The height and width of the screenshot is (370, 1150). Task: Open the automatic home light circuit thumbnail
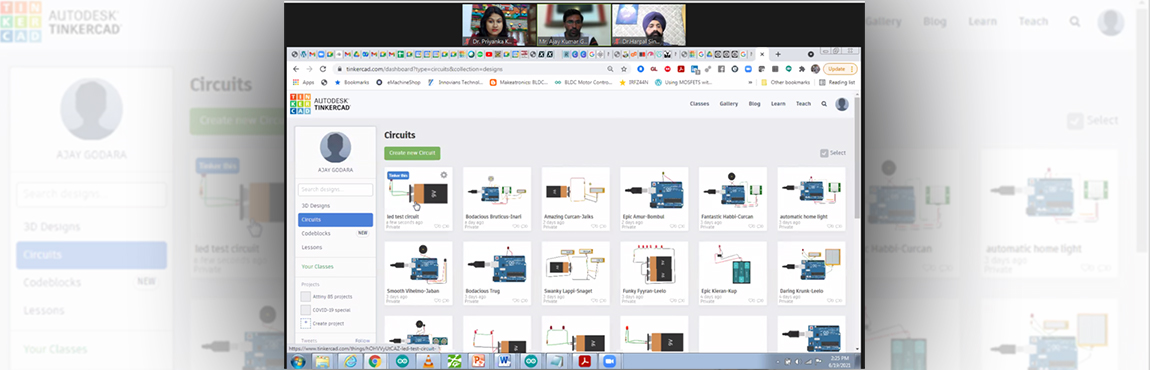pos(811,190)
